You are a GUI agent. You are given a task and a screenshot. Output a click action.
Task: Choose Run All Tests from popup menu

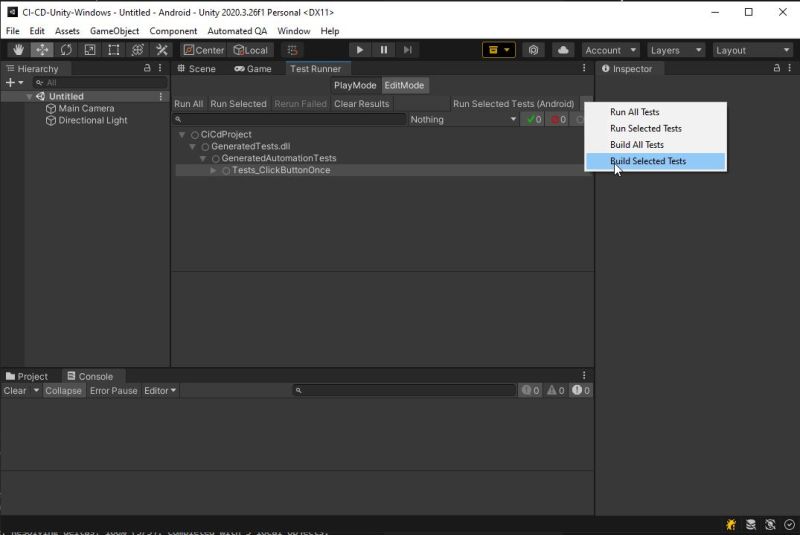[x=655, y=112]
